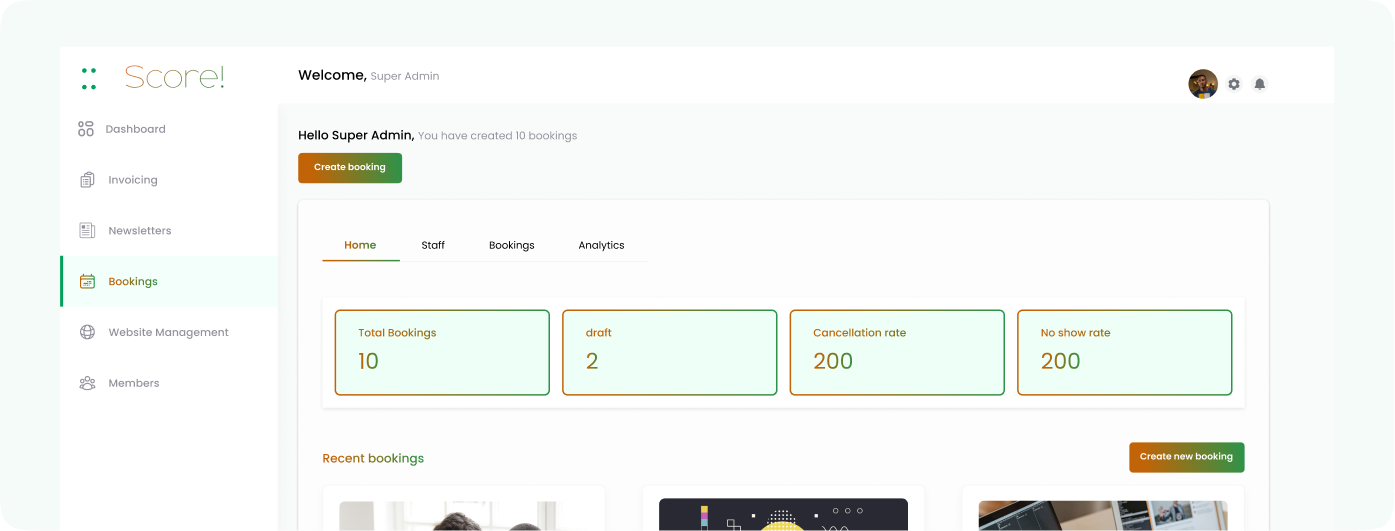The width and height of the screenshot is (1395, 531).
Task: Open settings with the gear icon
Action: click(x=1234, y=84)
